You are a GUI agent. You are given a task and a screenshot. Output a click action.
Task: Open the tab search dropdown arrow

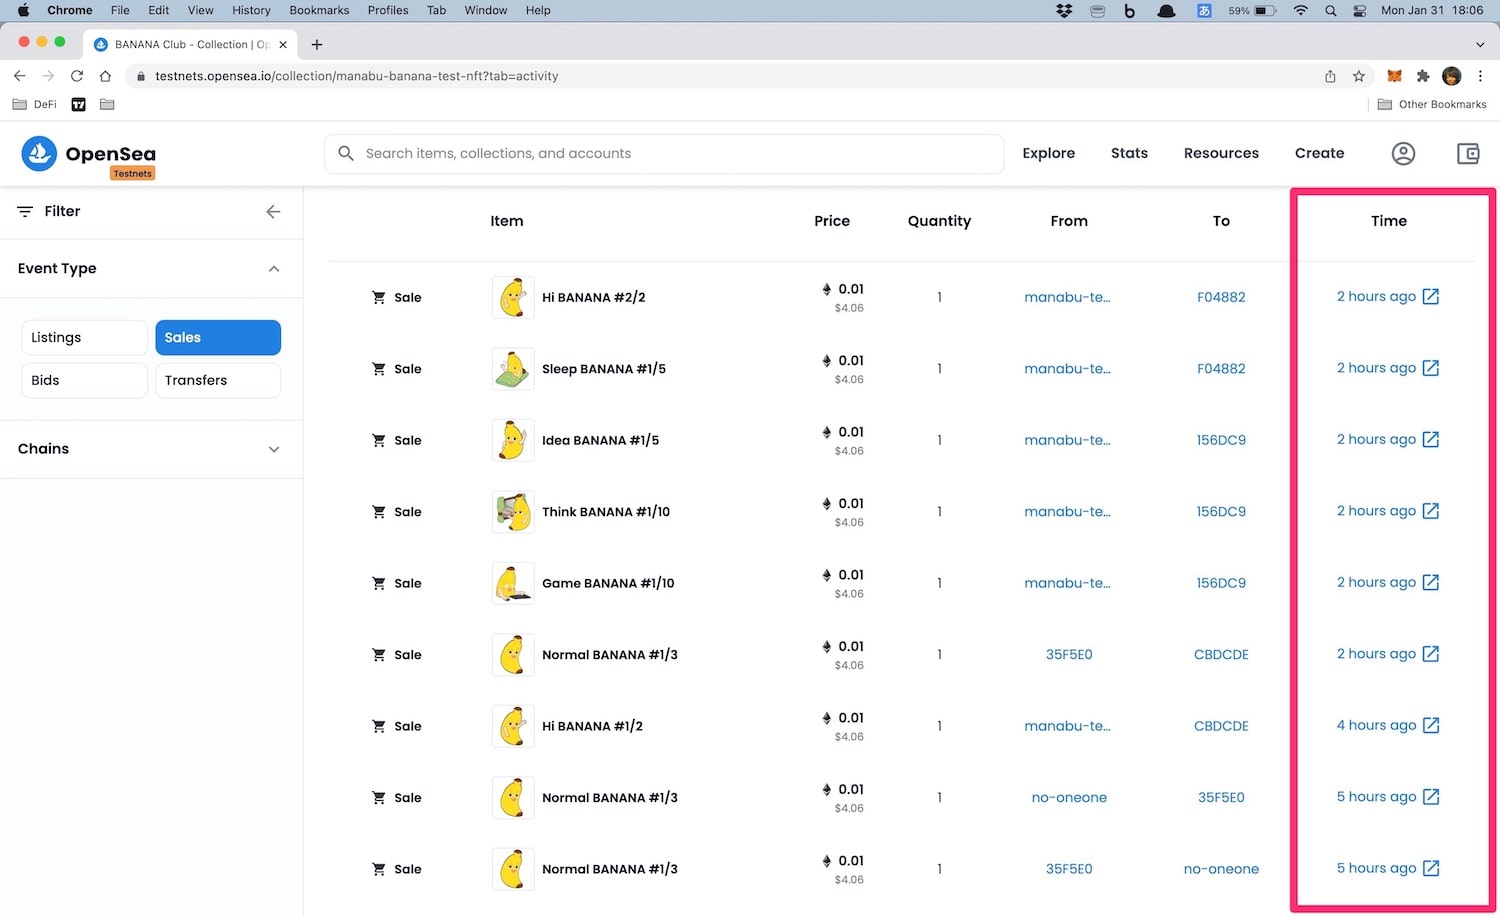(x=1480, y=44)
